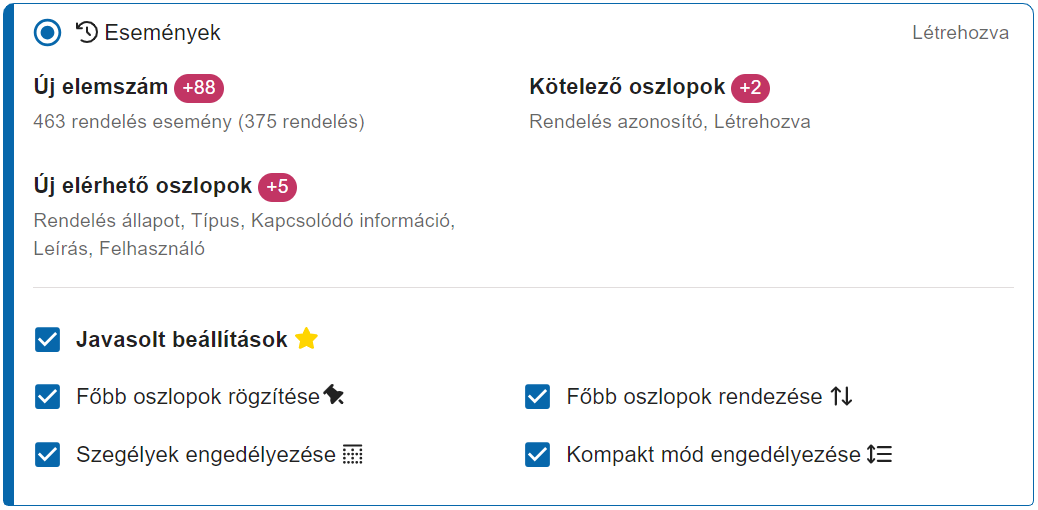
Task: Click the Javasolt beállítások label
Action: click(181, 339)
